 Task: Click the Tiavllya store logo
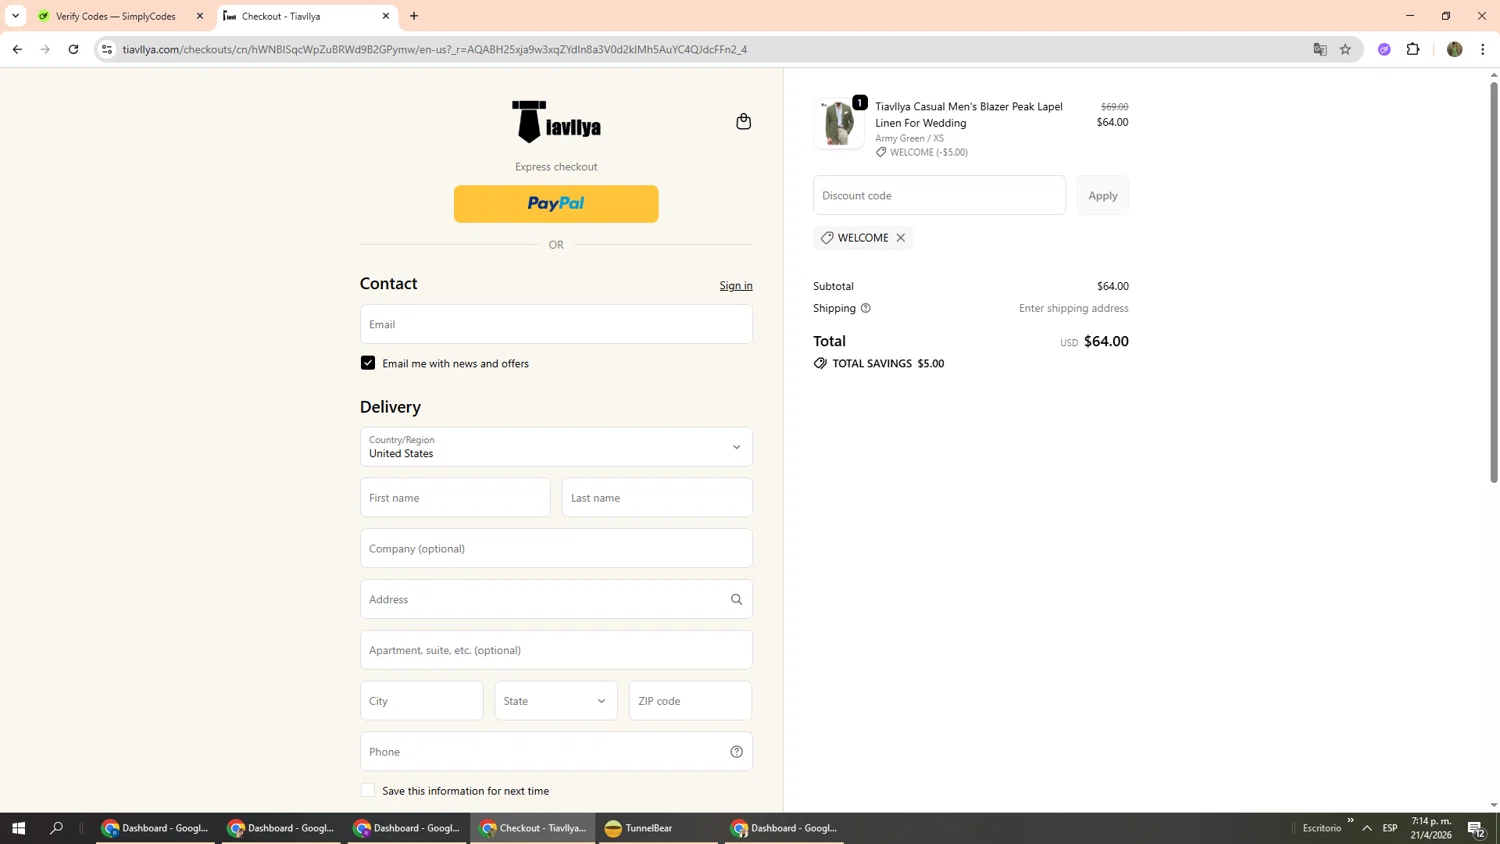pos(556,122)
